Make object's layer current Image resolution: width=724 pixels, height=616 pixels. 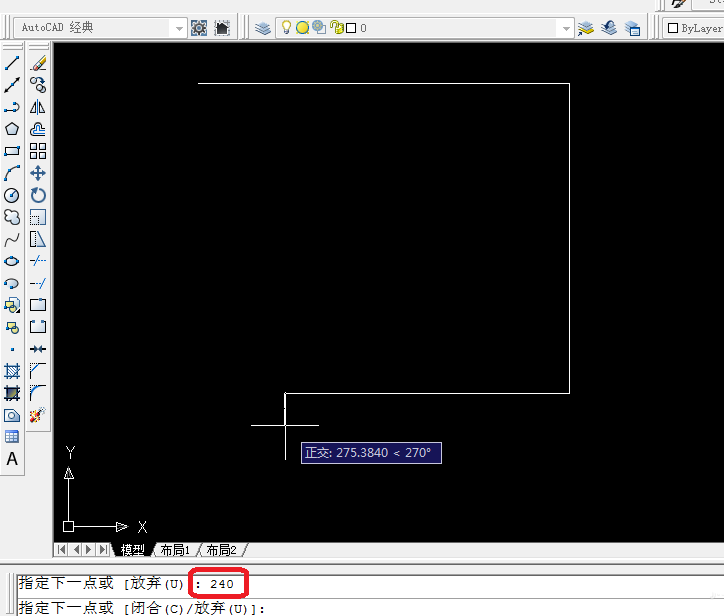pyautogui.click(x=586, y=28)
